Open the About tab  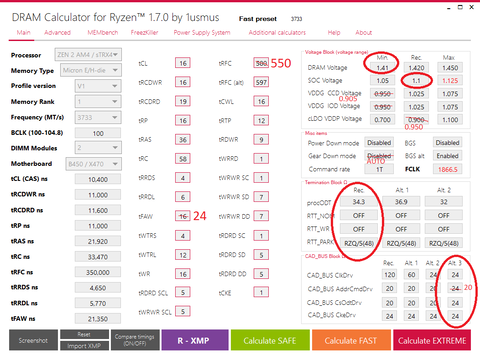click(x=363, y=33)
